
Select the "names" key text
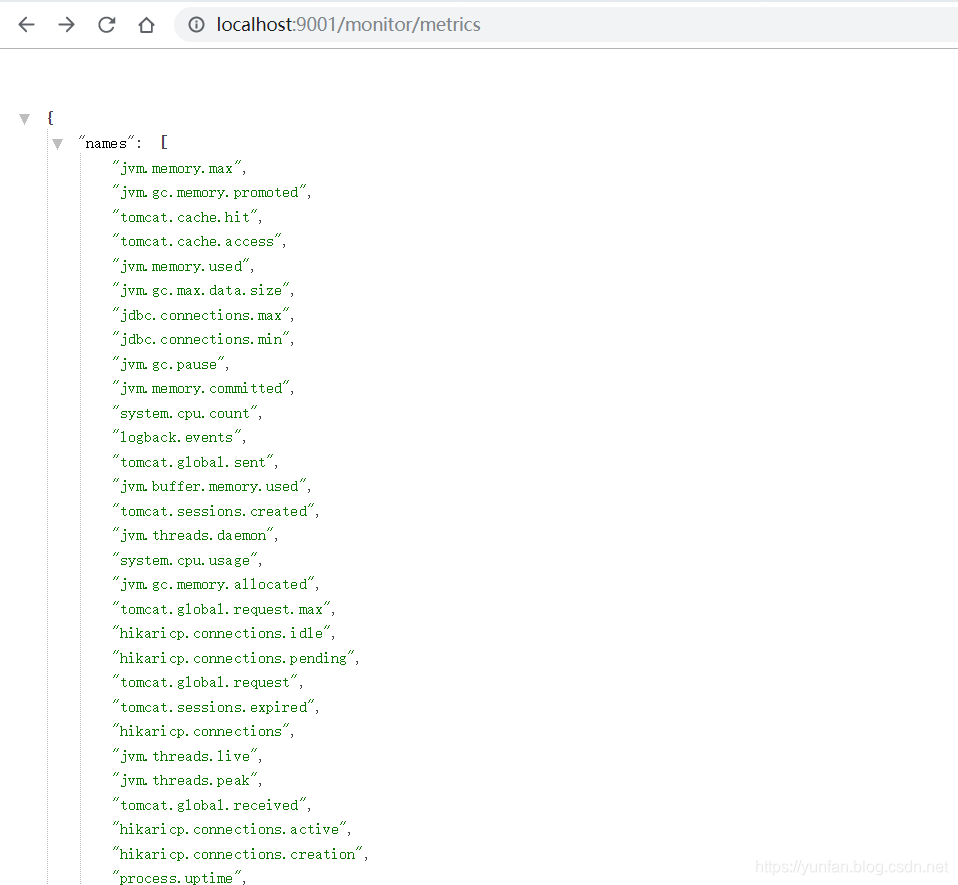[x=106, y=144]
